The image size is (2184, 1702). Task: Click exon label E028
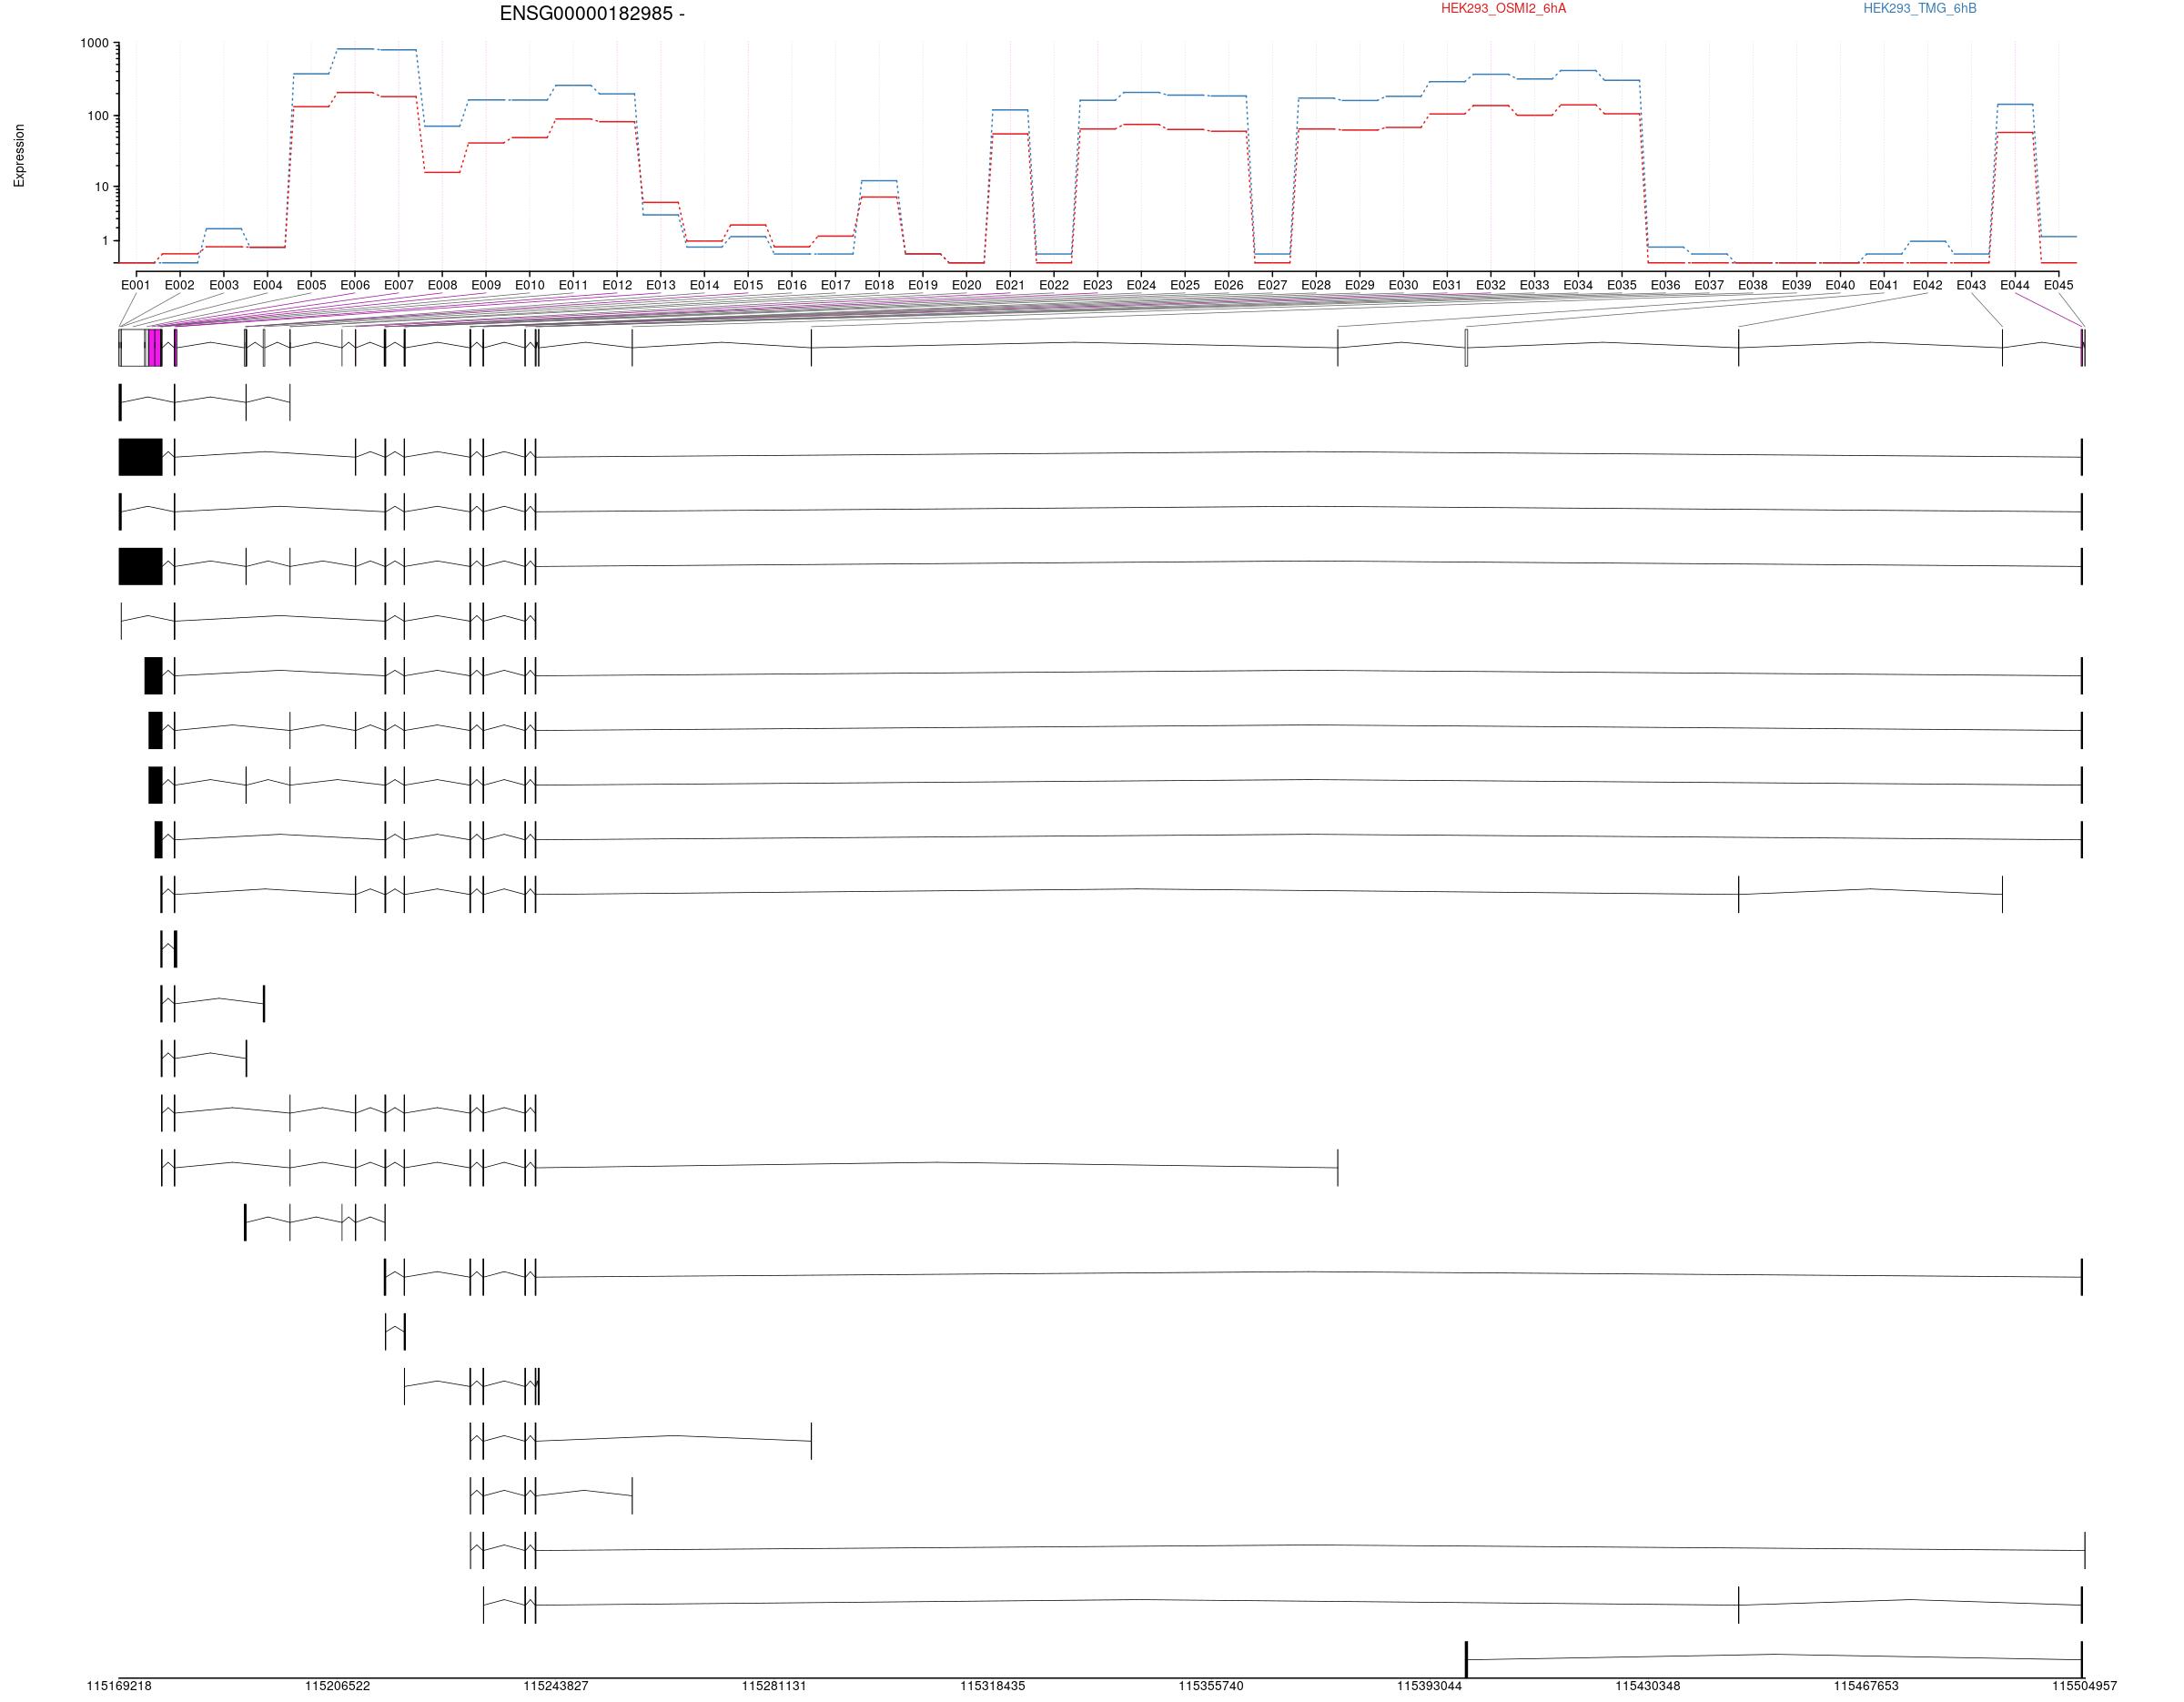[1316, 285]
